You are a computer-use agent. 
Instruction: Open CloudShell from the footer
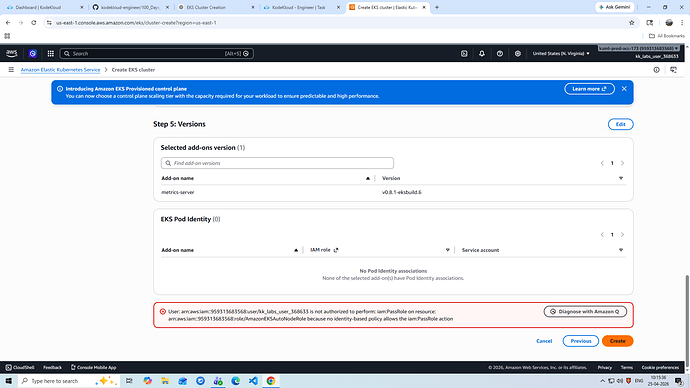pos(20,367)
